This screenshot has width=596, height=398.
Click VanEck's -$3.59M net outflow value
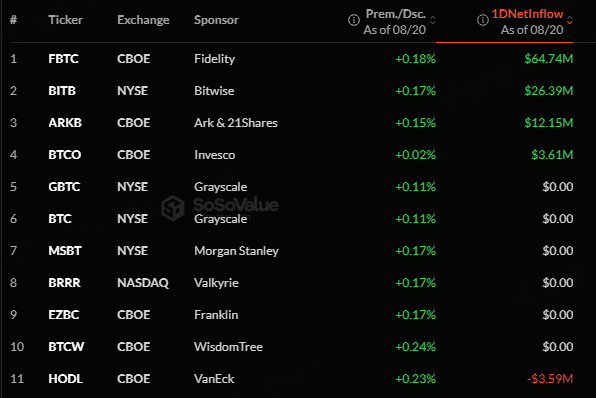[x=550, y=379]
